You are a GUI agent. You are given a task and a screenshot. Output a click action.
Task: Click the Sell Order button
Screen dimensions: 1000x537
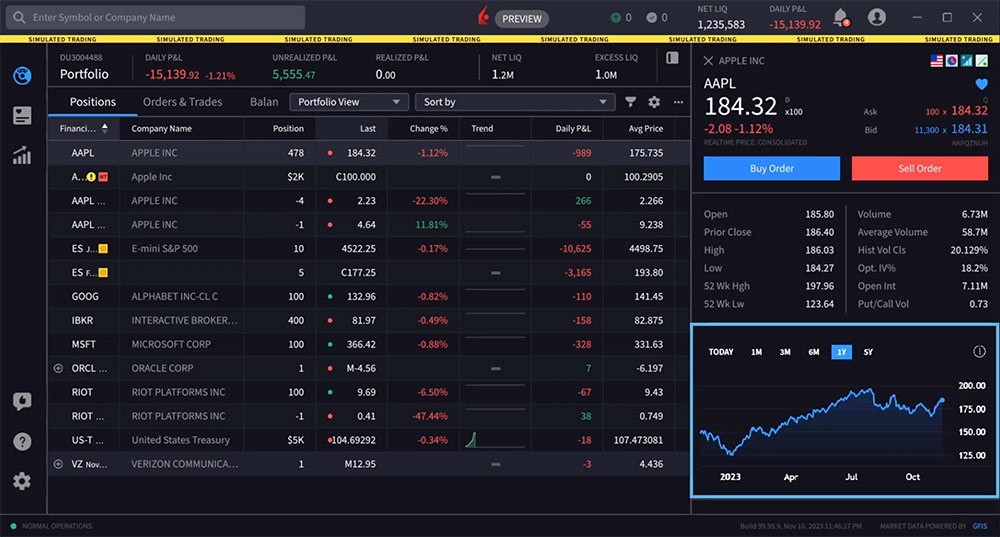(x=919, y=168)
